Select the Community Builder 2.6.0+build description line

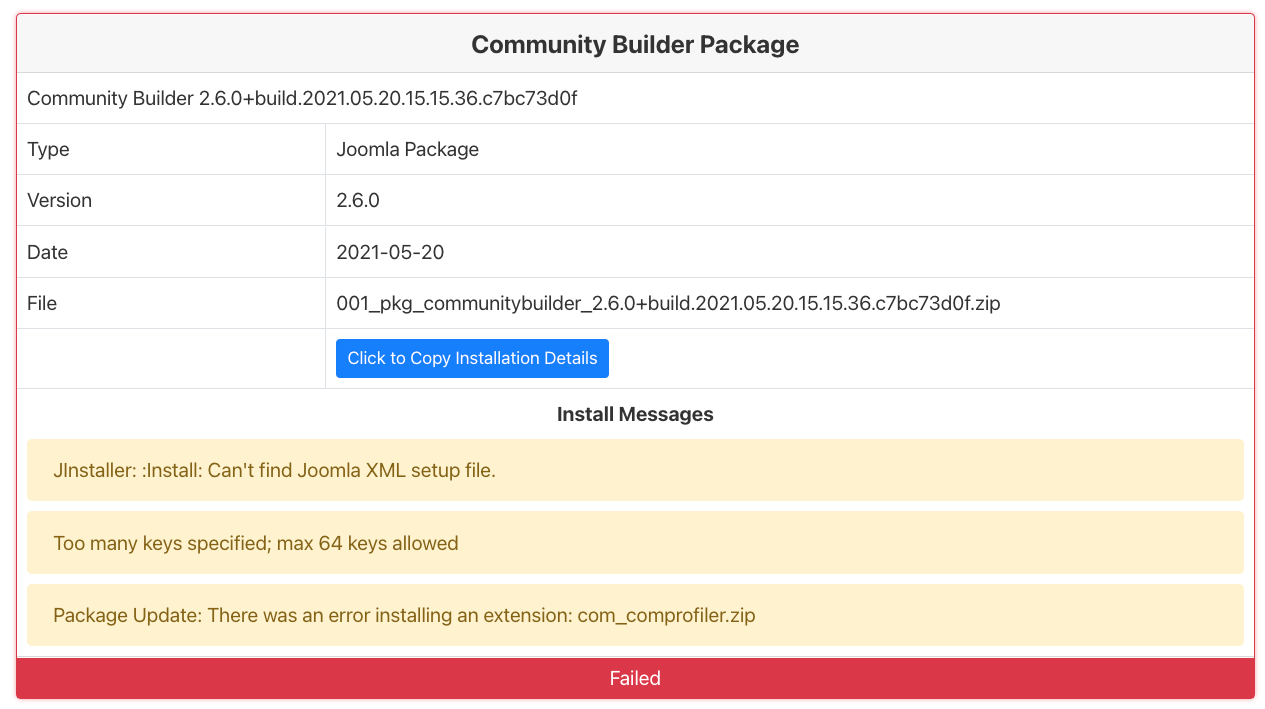(302, 98)
